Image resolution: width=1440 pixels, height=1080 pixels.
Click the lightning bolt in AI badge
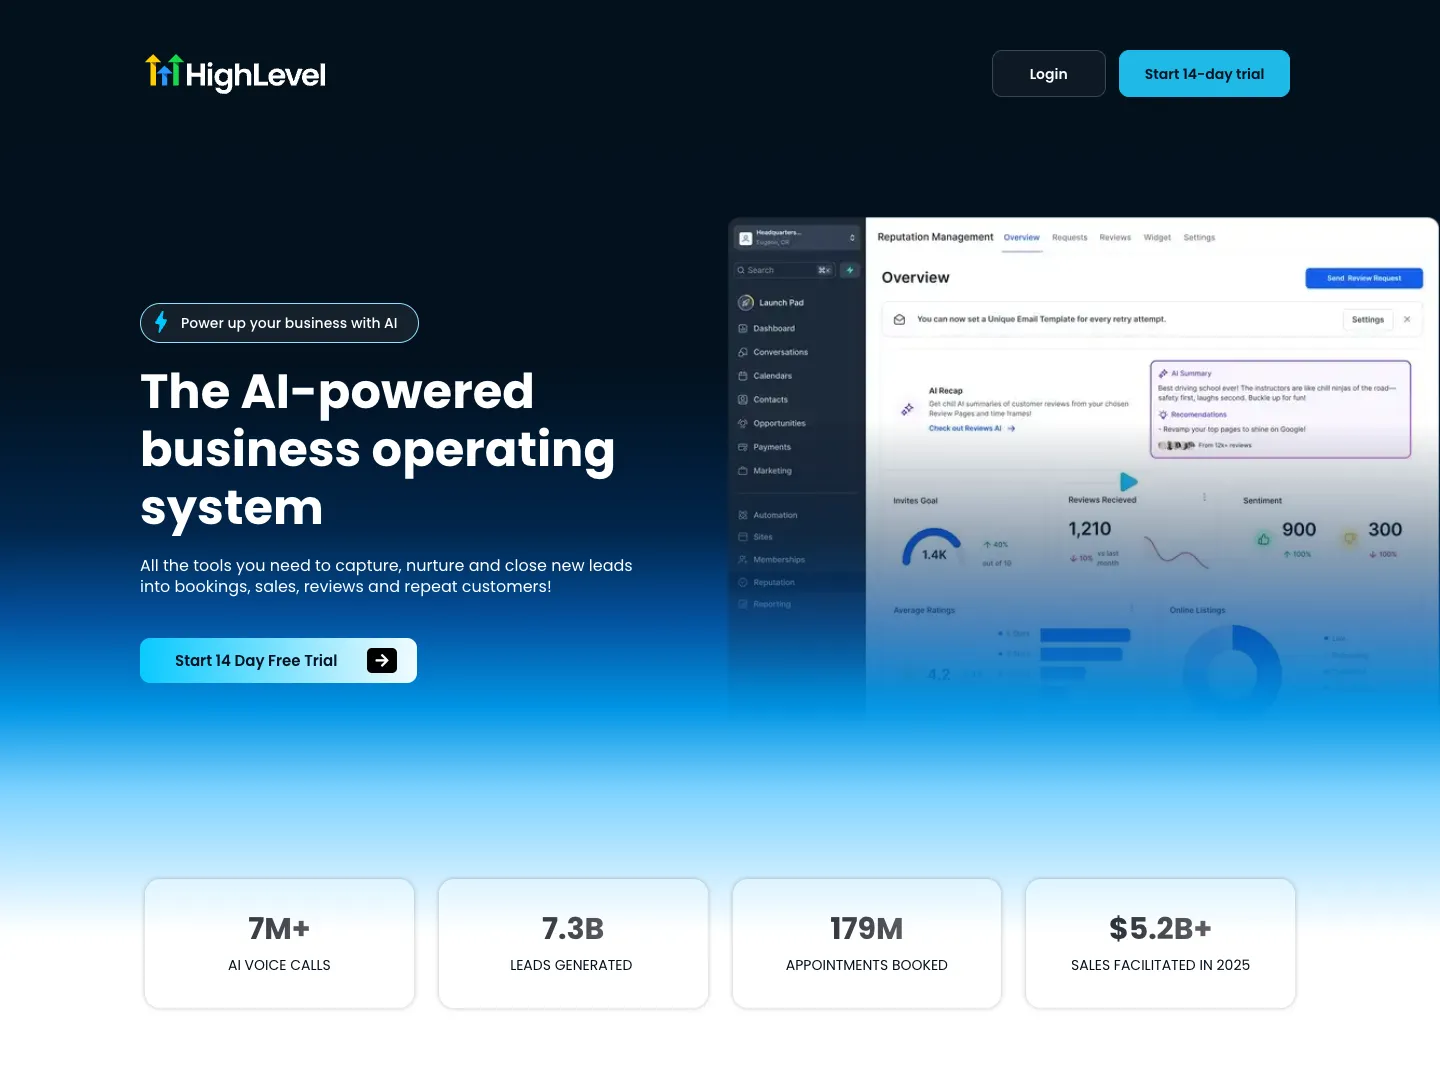pyautogui.click(x=161, y=322)
